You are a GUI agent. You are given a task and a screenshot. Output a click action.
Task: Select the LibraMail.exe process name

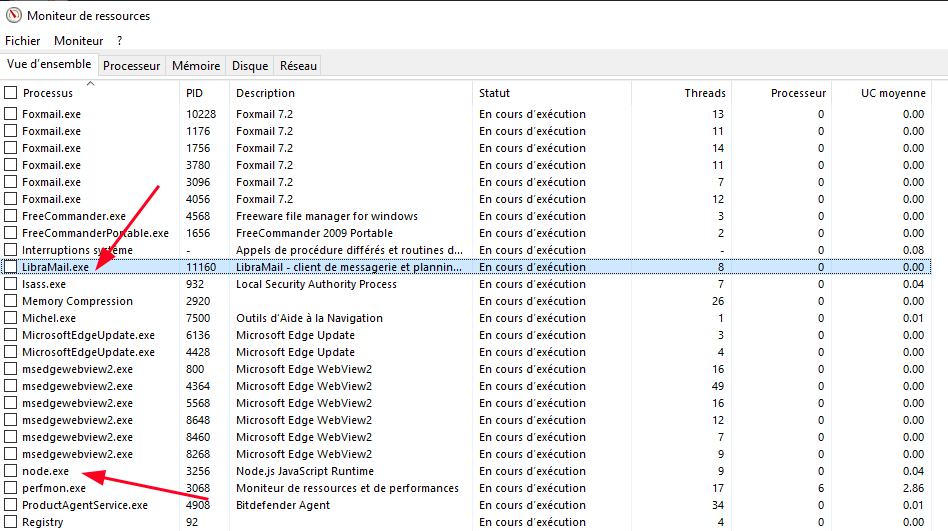(x=56, y=267)
